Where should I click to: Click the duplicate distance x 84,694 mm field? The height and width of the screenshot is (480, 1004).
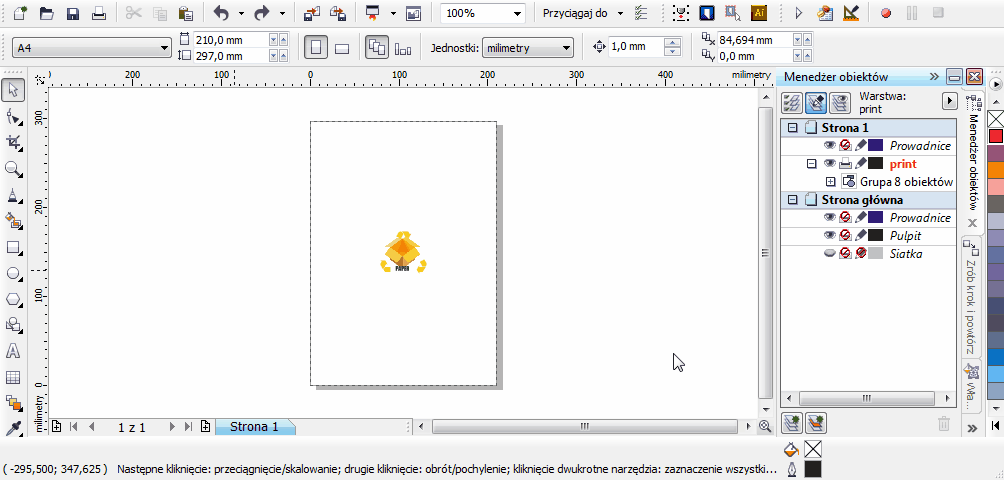click(x=755, y=40)
